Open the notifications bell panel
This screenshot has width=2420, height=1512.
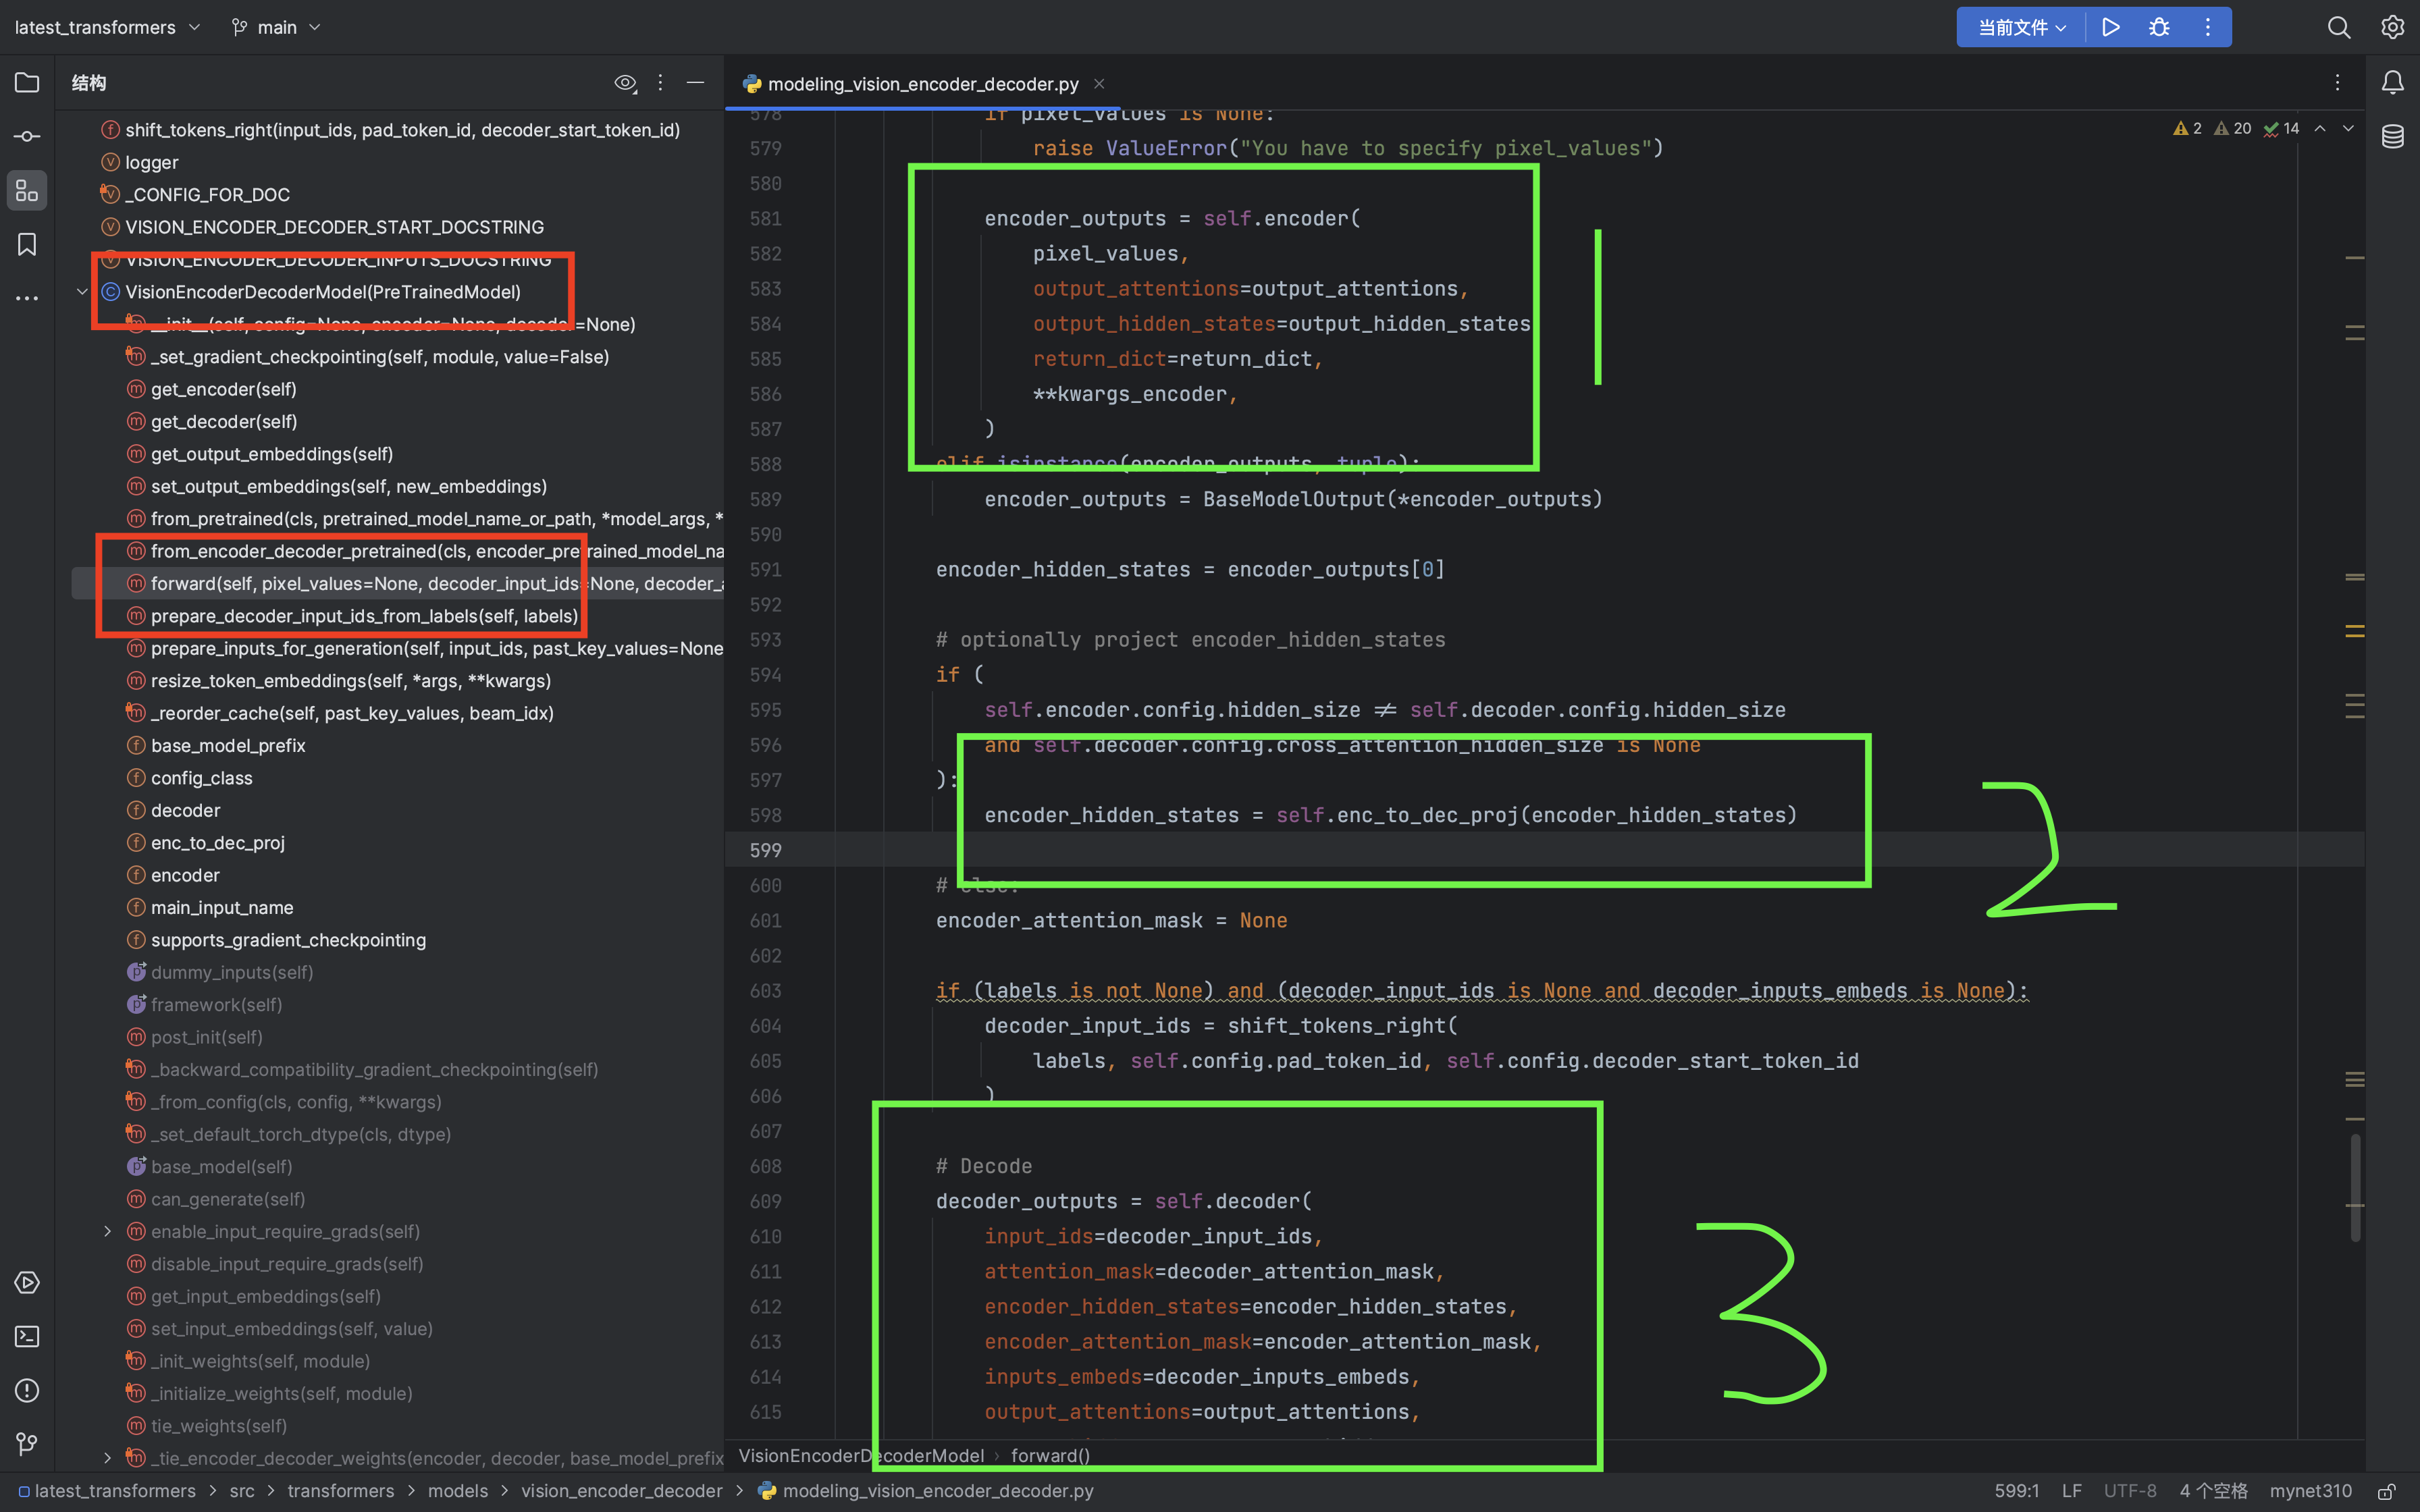coord(2393,83)
